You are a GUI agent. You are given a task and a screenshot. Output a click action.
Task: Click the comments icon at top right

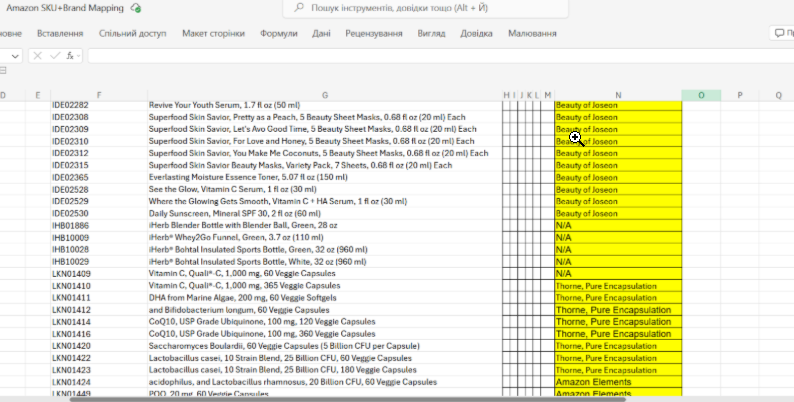point(779,33)
